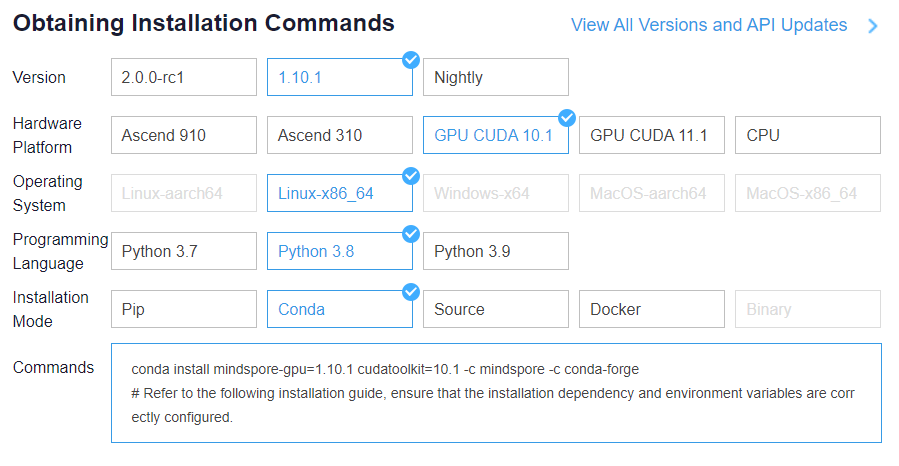This screenshot has height=466, width=899.
Task: Switch to GPU CUDA 11.1 platform
Action: tap(651, 135)
